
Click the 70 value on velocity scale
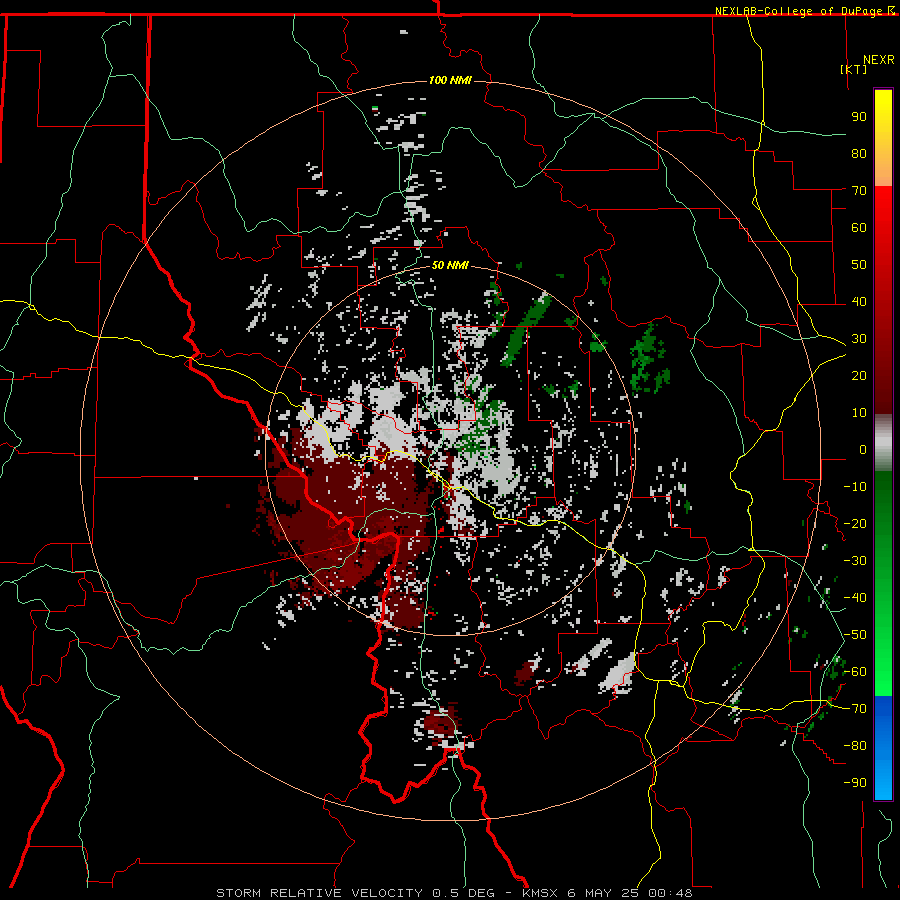click(x=859, y=191)
